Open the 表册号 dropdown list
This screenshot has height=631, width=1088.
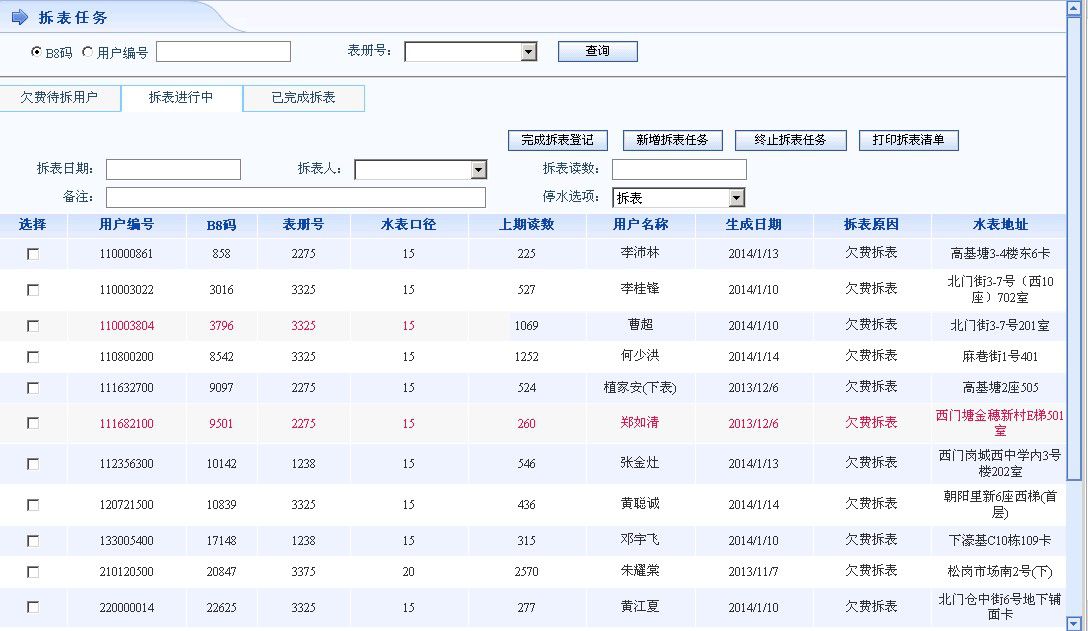pyautogui.click(x=529, y=52)
